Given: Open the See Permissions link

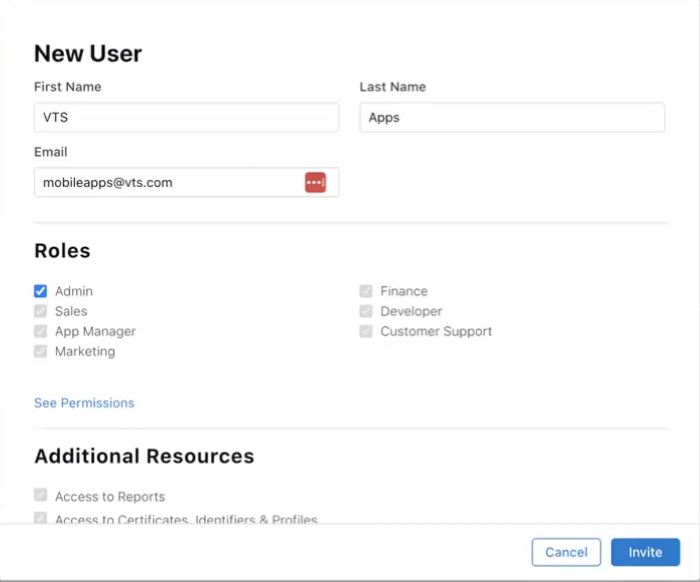Looking at the screenshot, I should (x=84, y=403).
